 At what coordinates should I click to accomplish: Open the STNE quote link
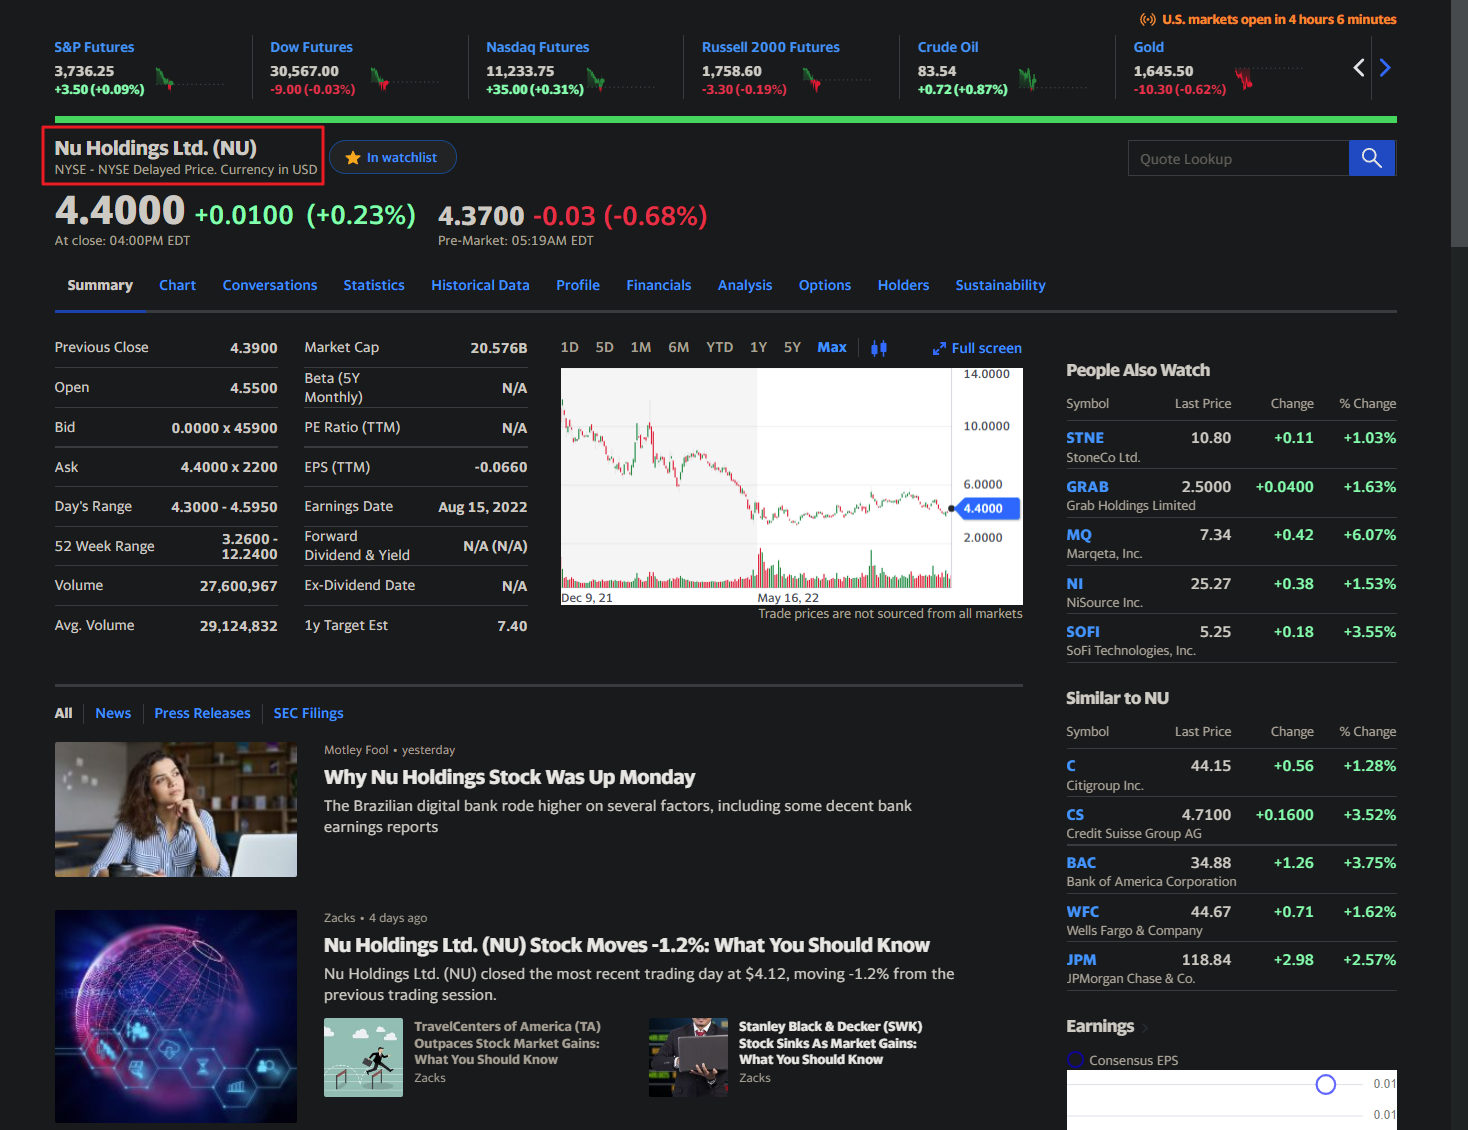click(1085, 438)
